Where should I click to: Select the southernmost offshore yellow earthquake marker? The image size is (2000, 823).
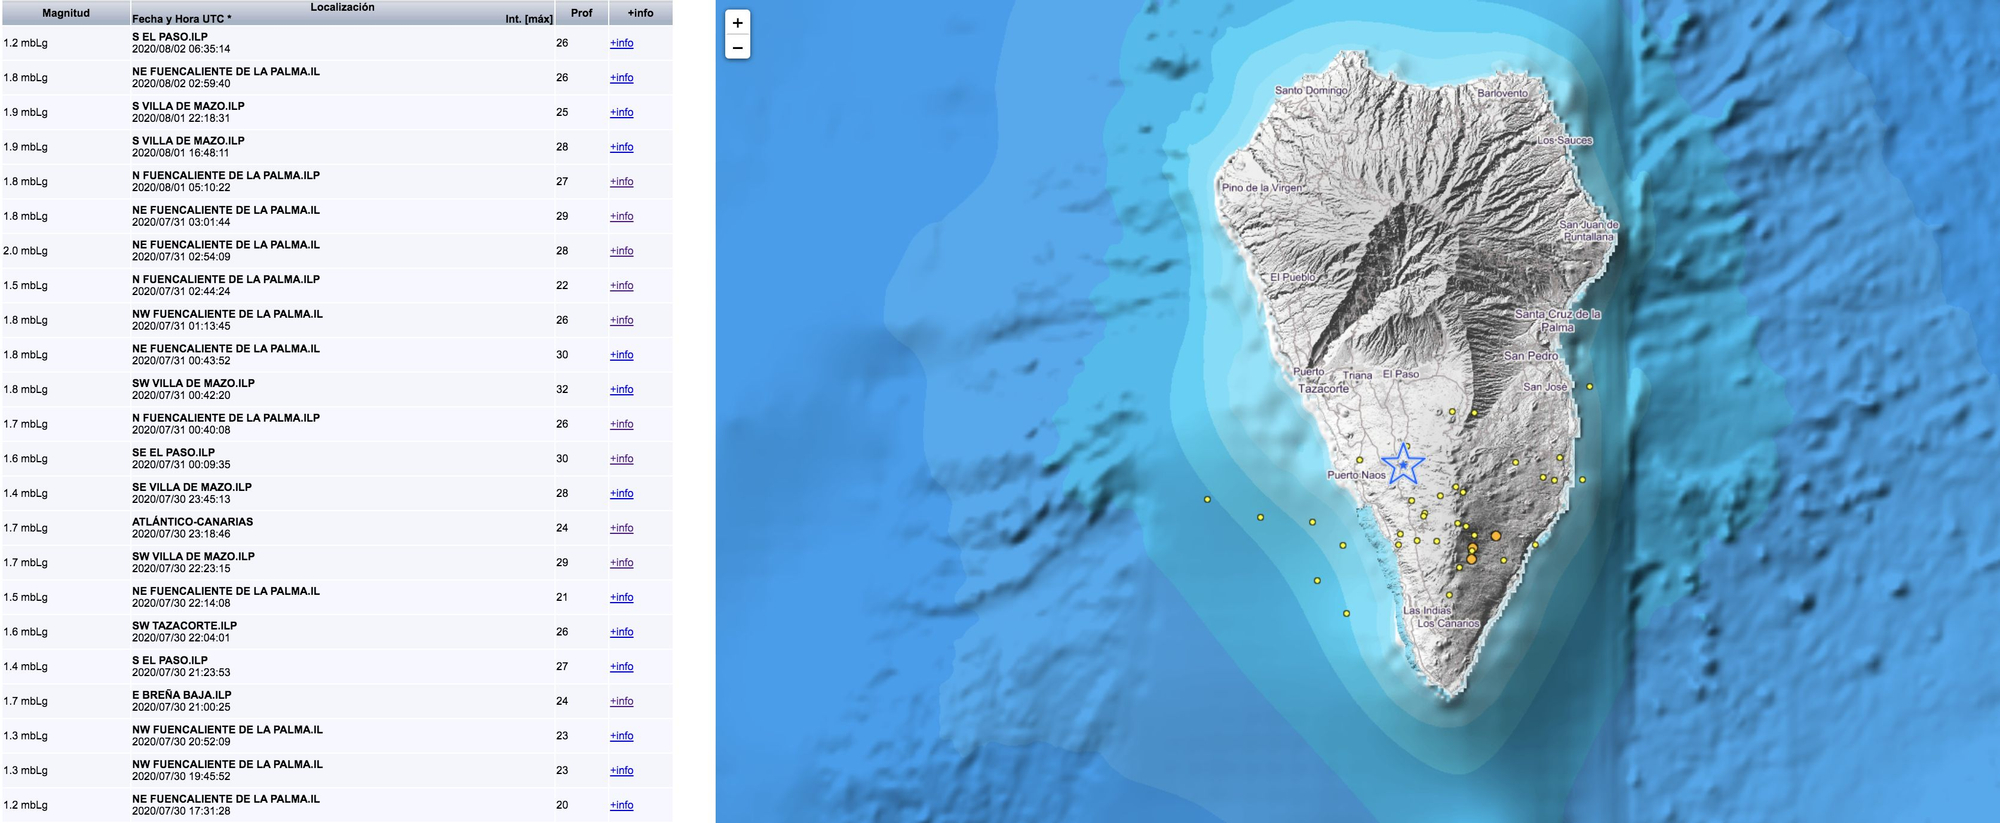pos(1346,613)
